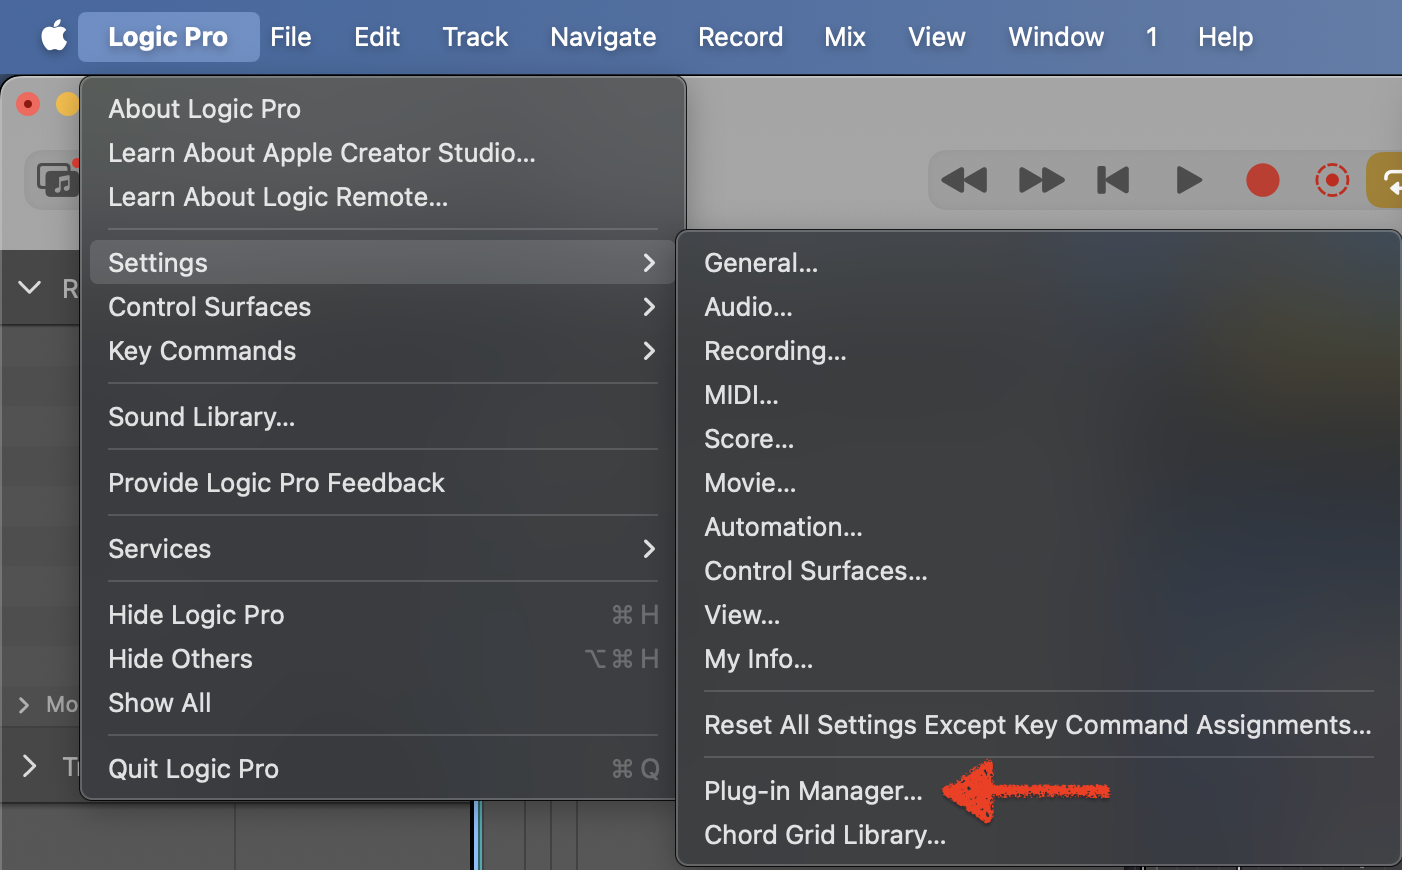
Task: Enable the Capture Recording icon
Action: click(1332, 180)
